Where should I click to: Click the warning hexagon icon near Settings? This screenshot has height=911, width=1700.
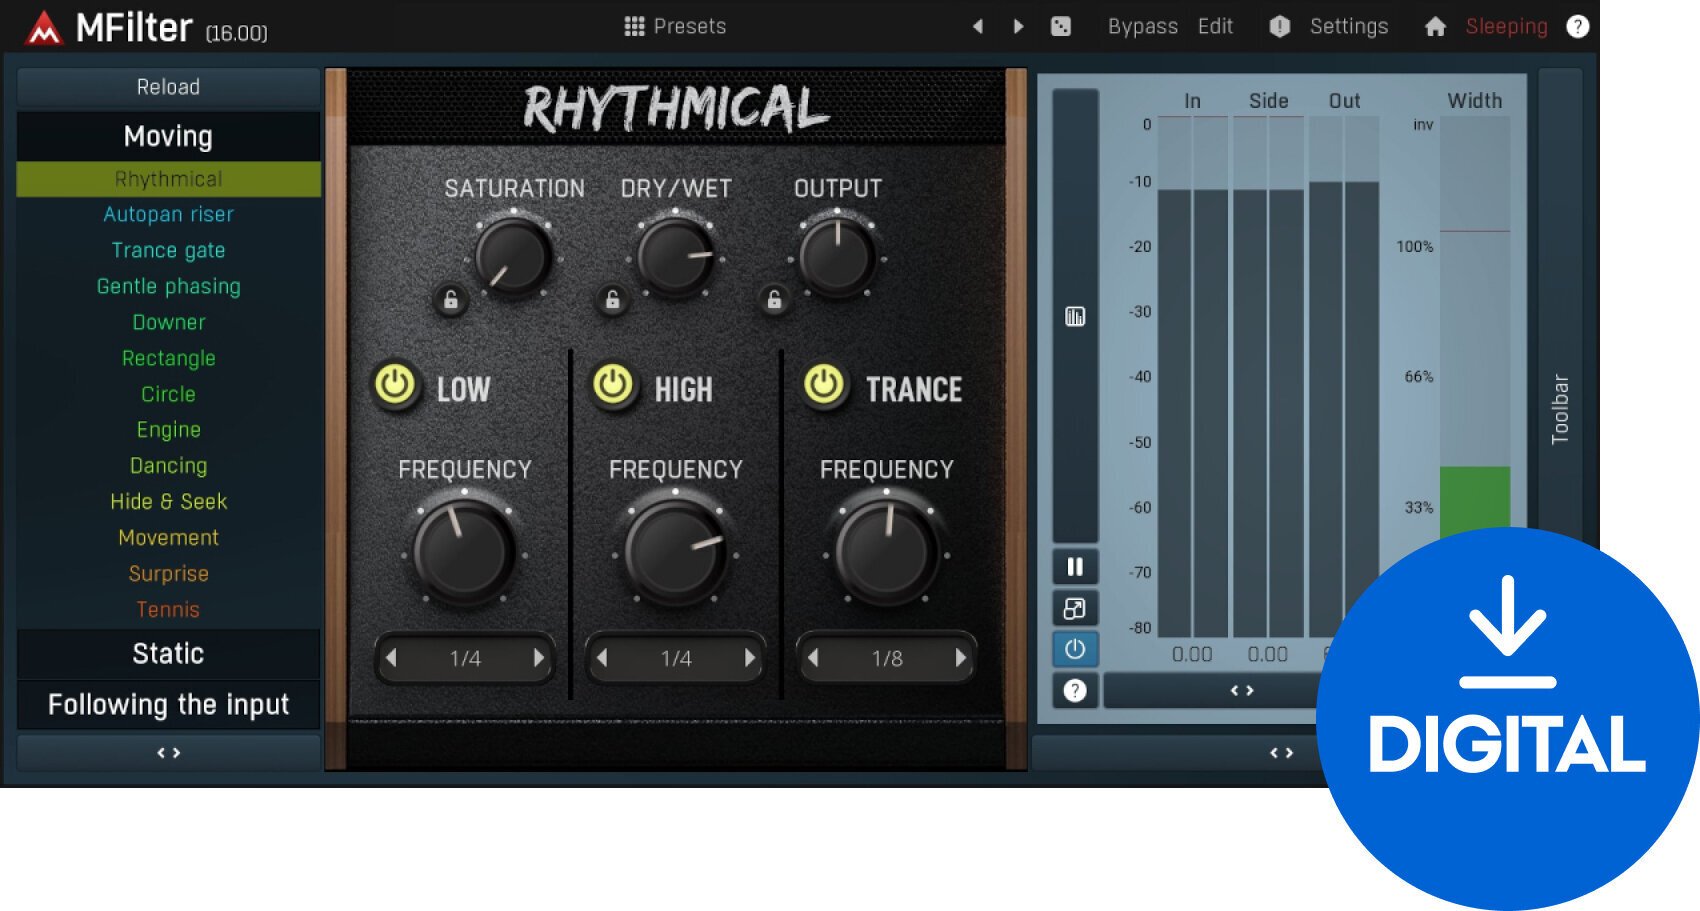[x=1278, y=26]
